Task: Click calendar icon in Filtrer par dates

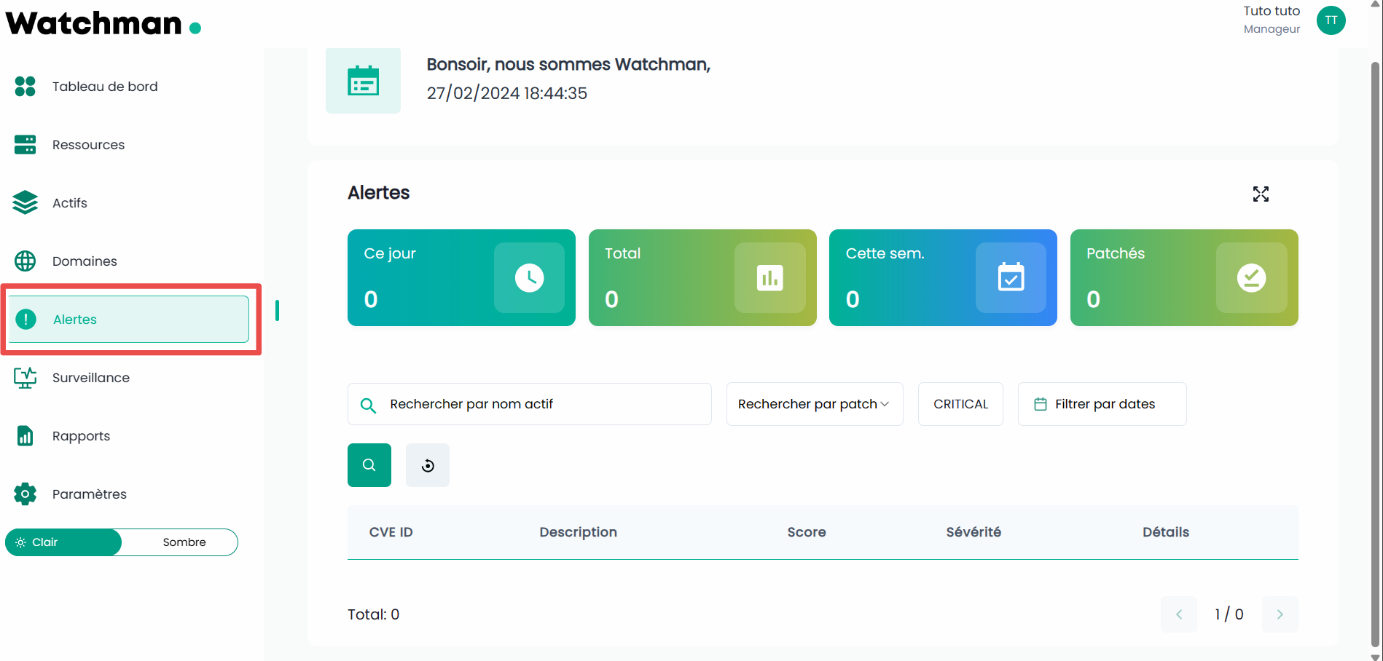Action: coord(1040,404)
